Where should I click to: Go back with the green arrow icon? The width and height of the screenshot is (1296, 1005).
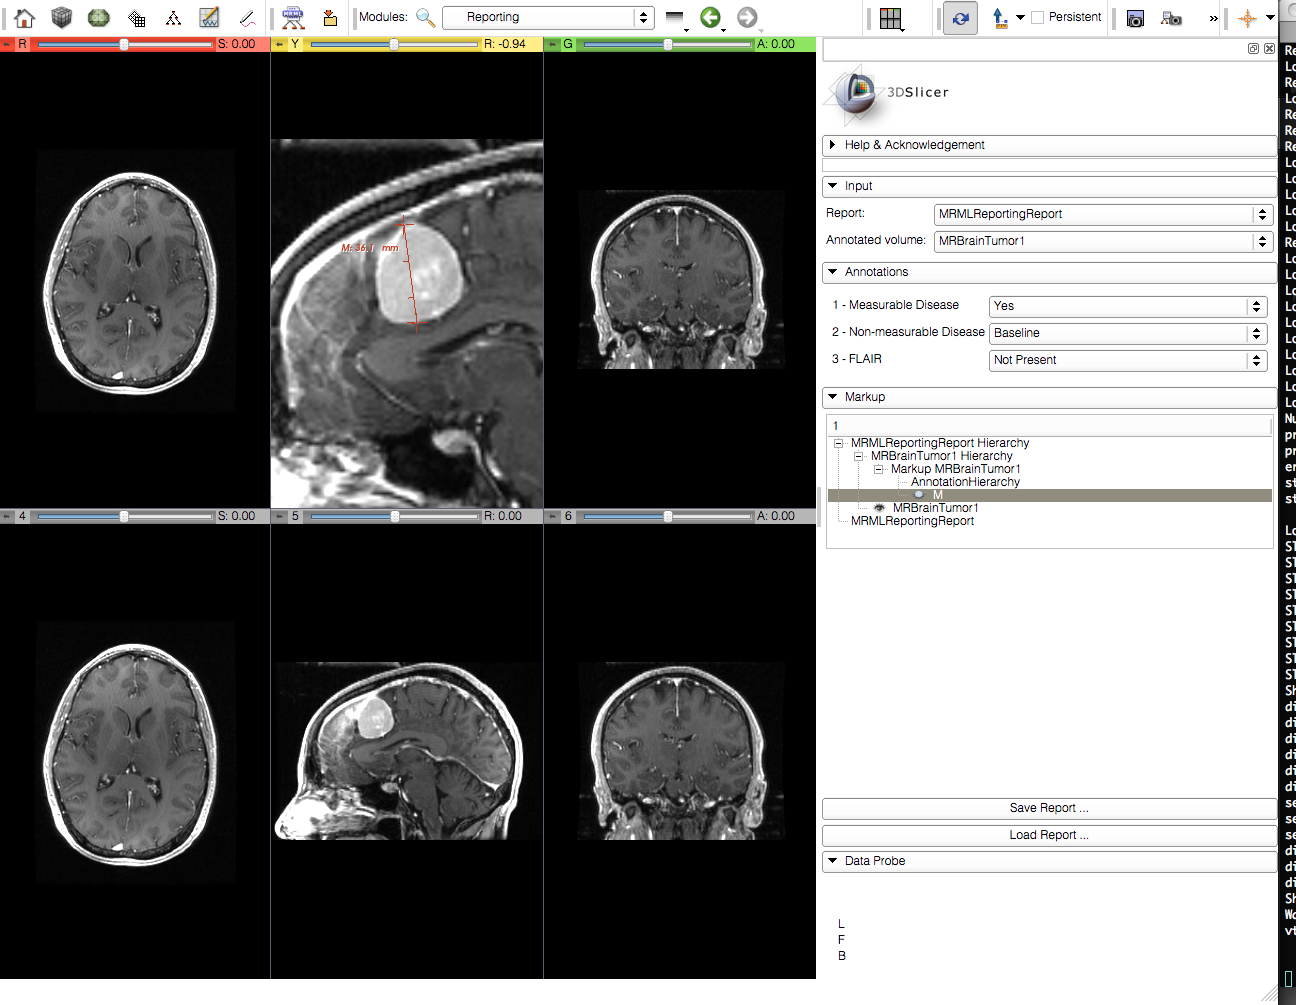click(710, 17)
